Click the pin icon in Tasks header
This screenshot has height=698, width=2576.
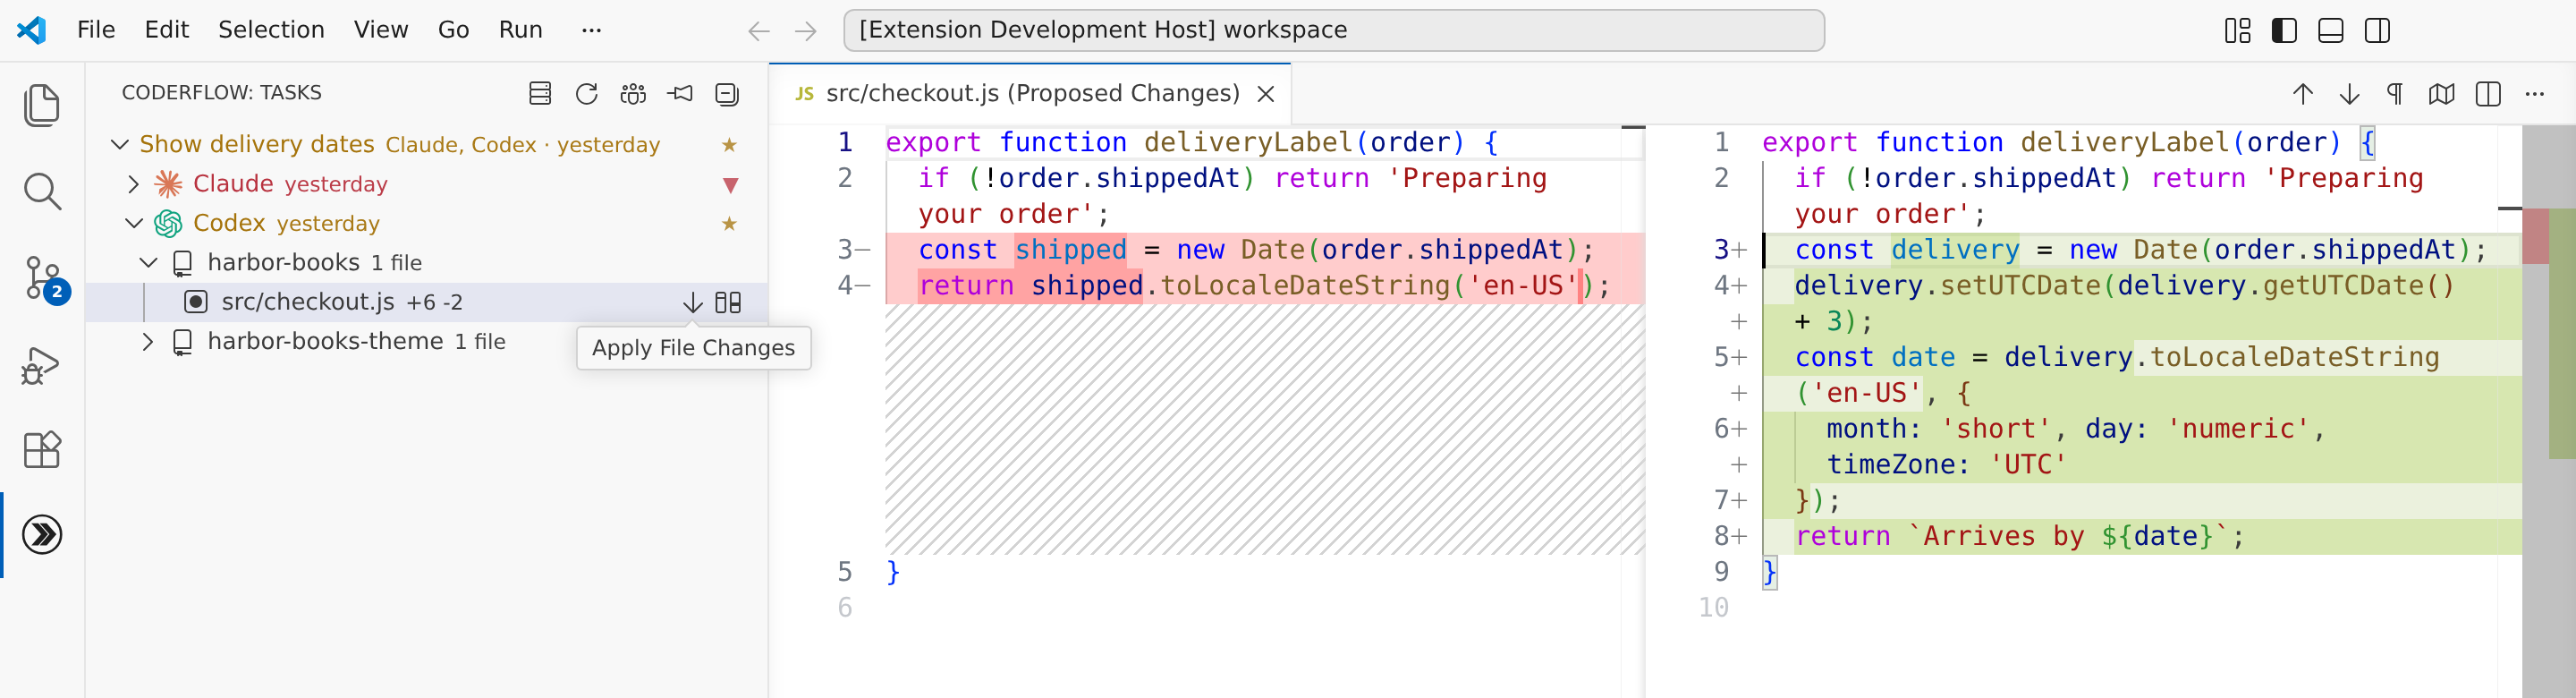tap(681, 93)
